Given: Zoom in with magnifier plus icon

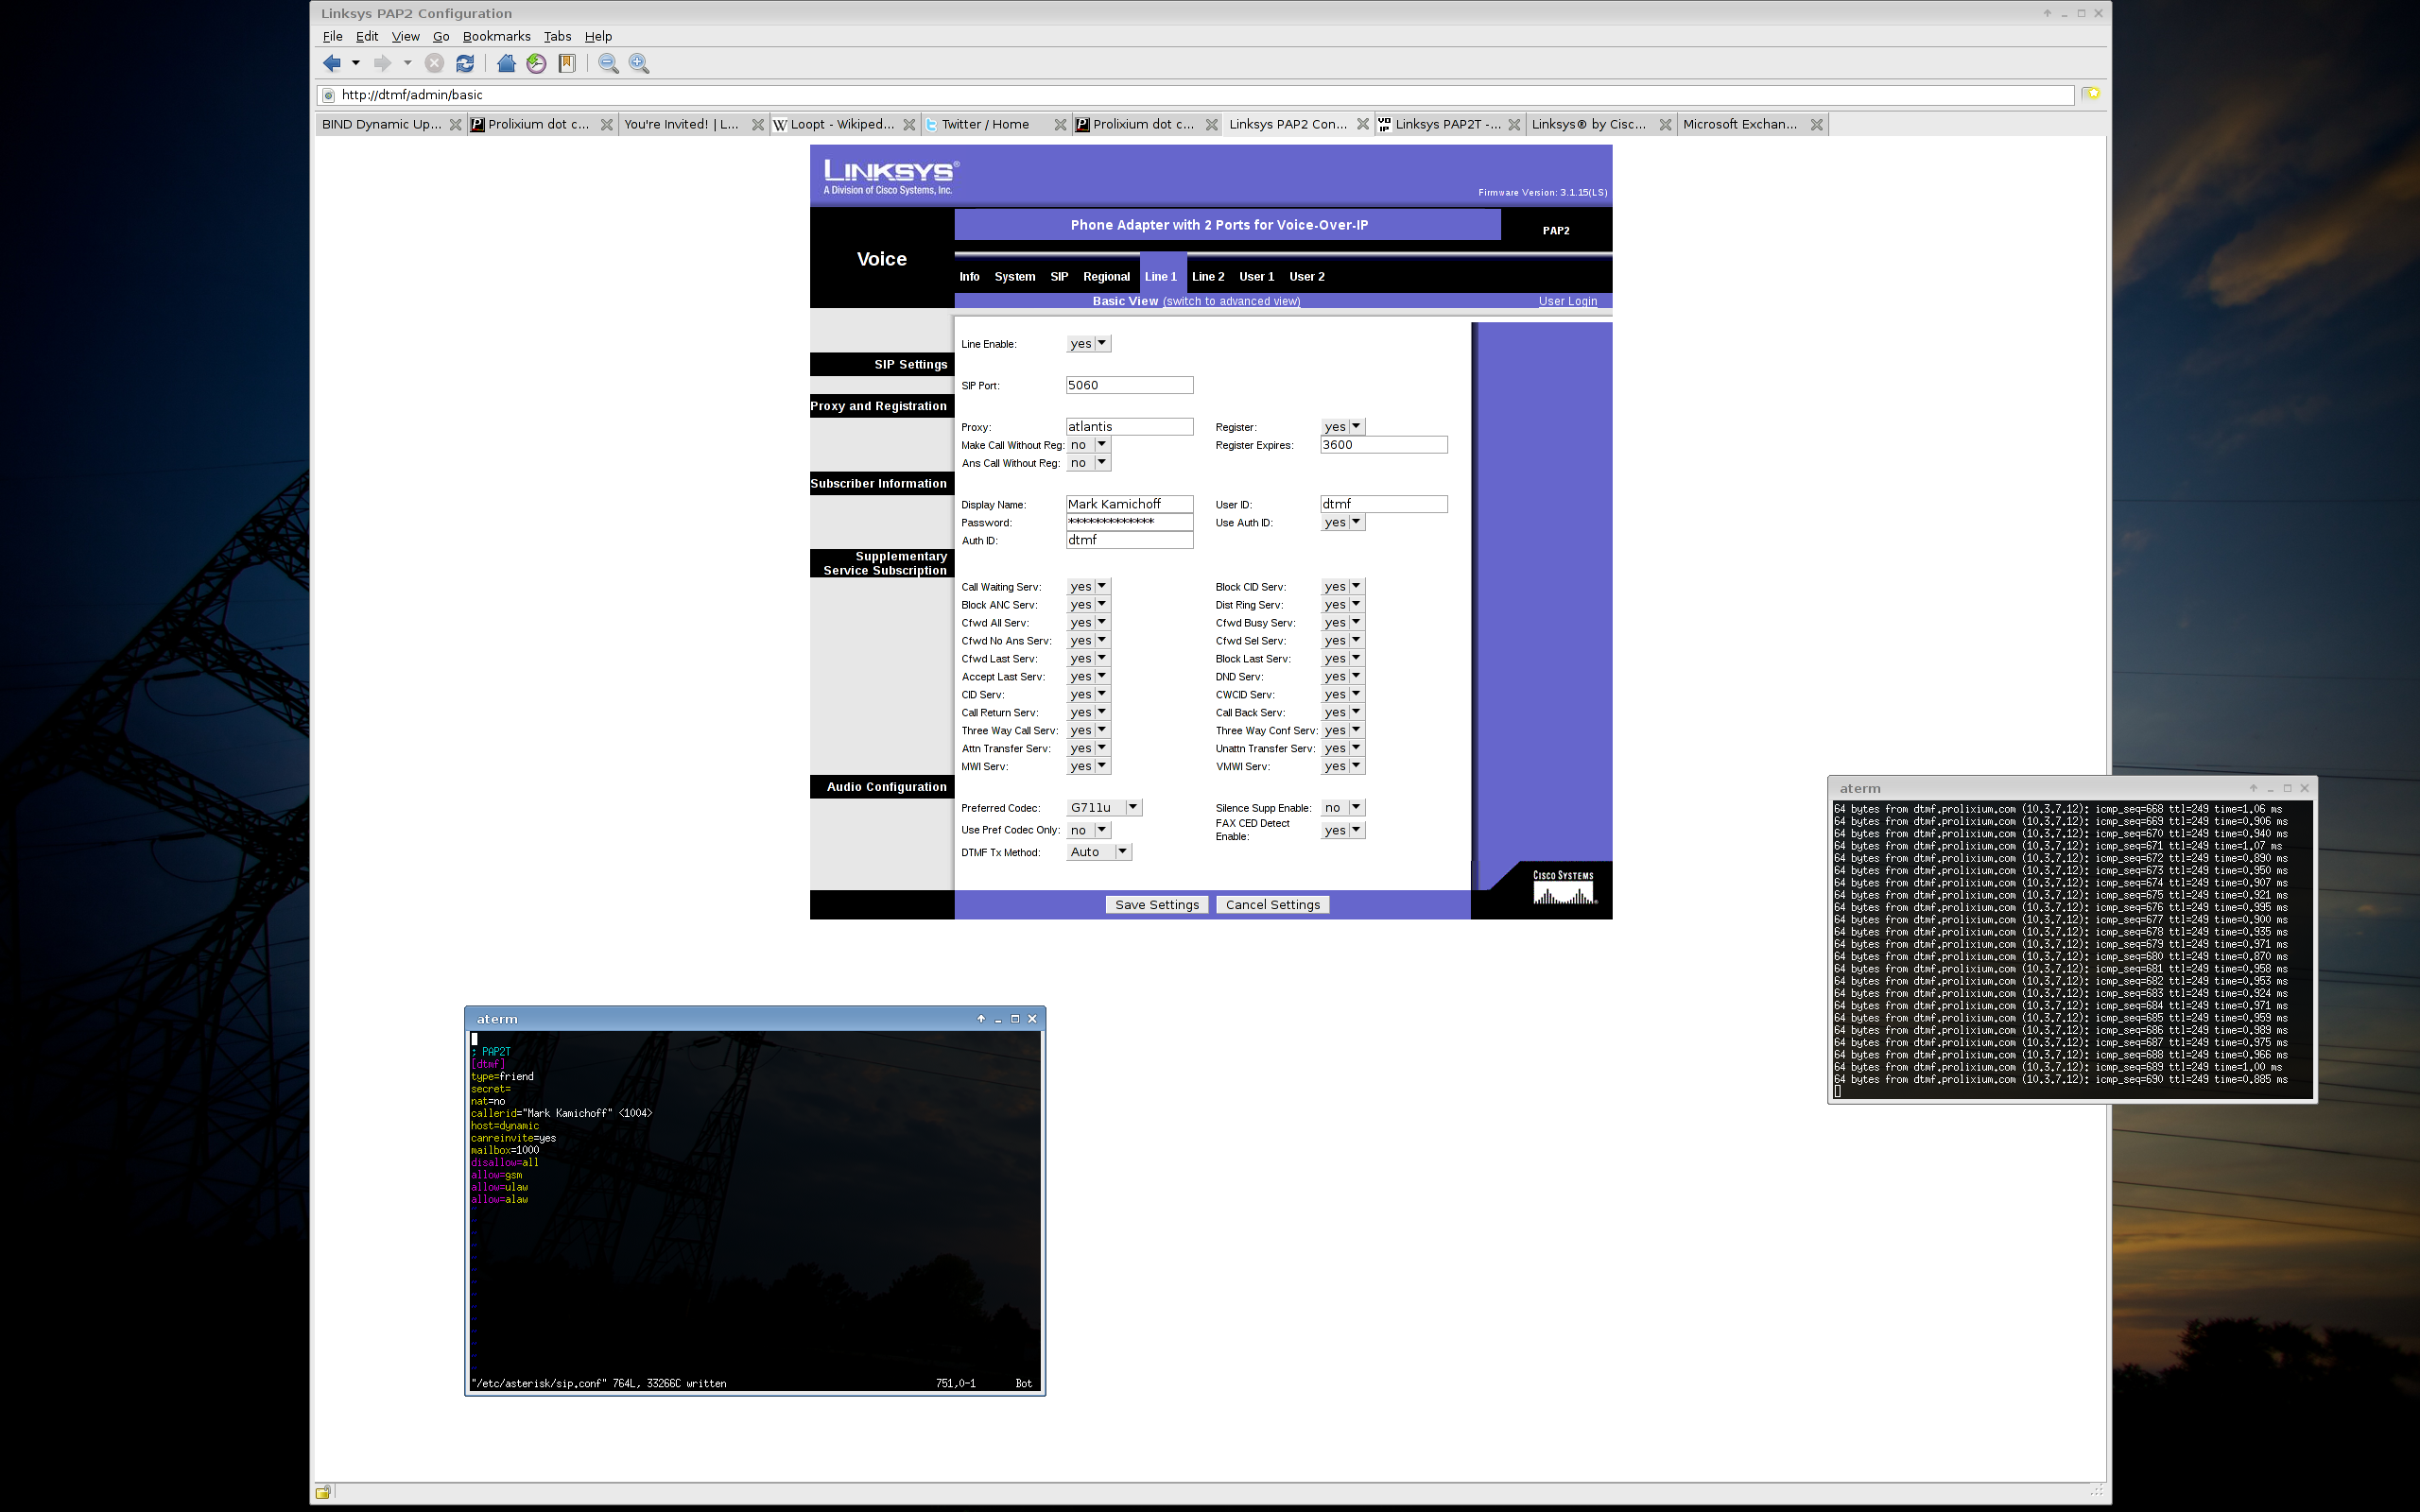Looking at the screenshot, I should tap(639, 63).
